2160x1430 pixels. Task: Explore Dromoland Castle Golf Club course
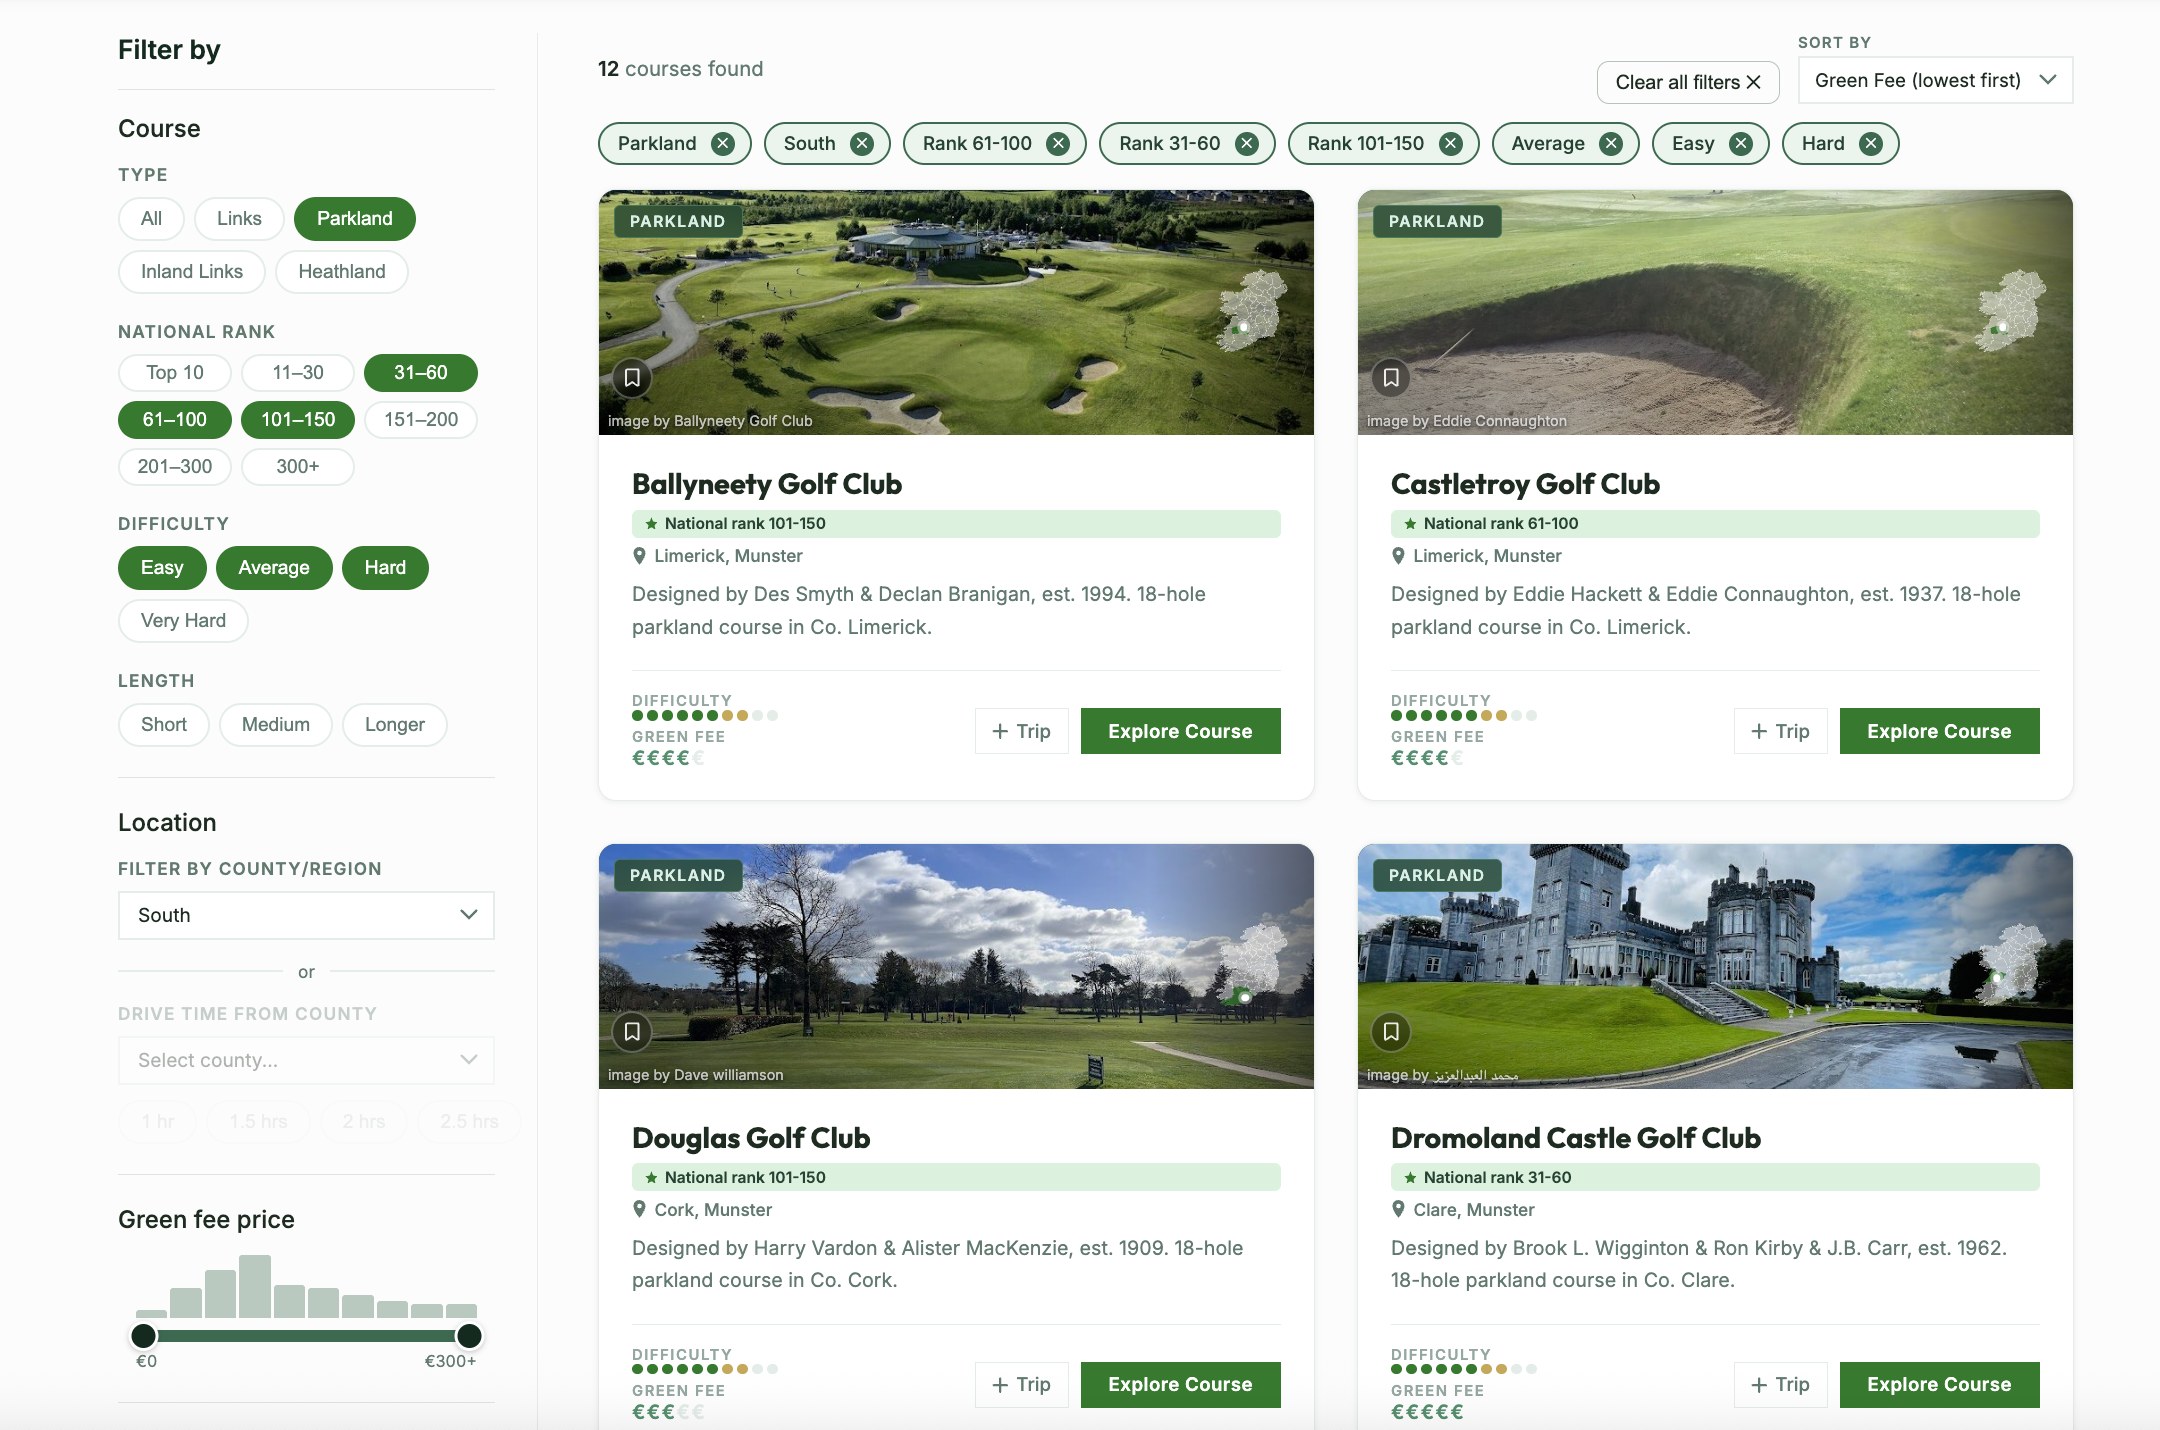1939,1385
